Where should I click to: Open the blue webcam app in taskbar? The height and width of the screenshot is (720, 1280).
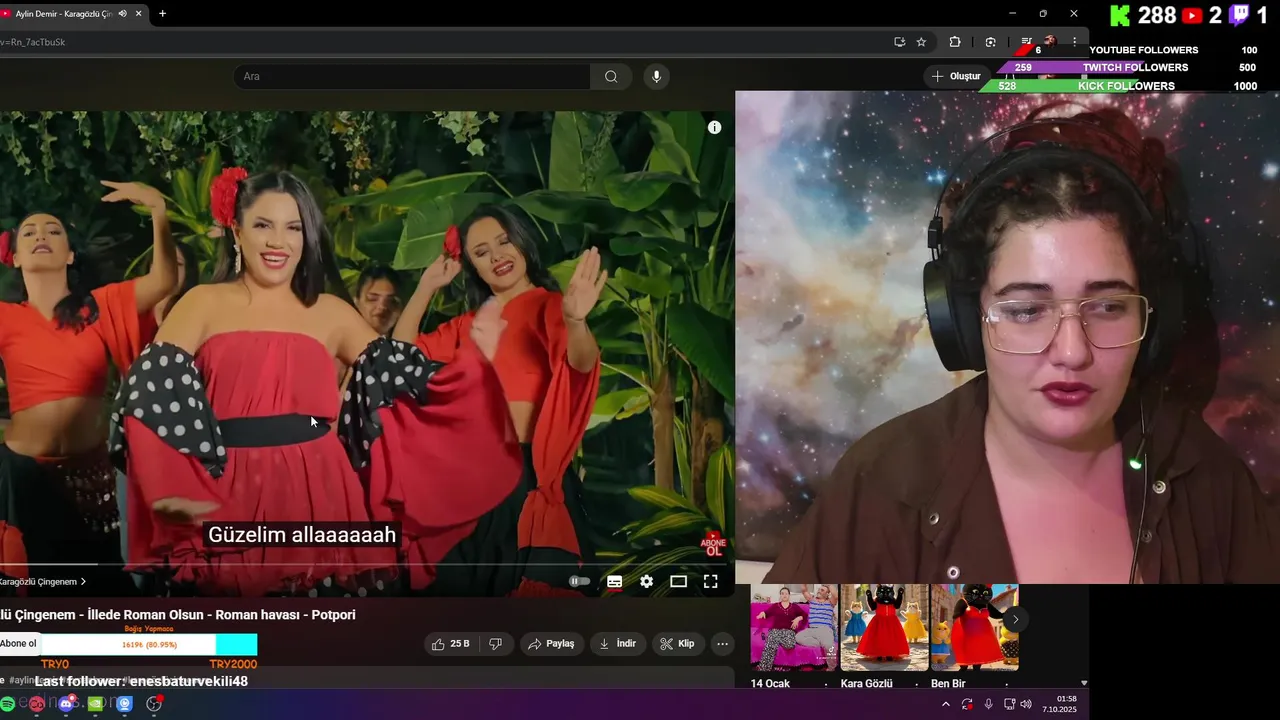[124, 704]
